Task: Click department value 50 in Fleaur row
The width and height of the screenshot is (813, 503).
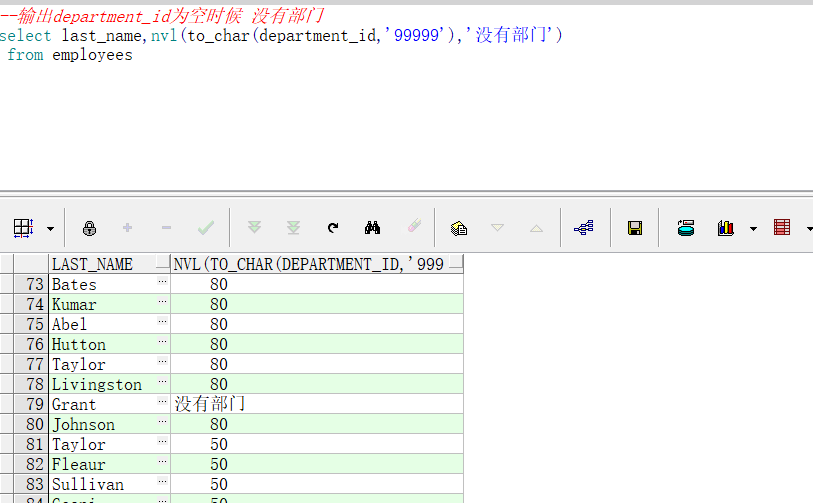Action: point(317,464)
